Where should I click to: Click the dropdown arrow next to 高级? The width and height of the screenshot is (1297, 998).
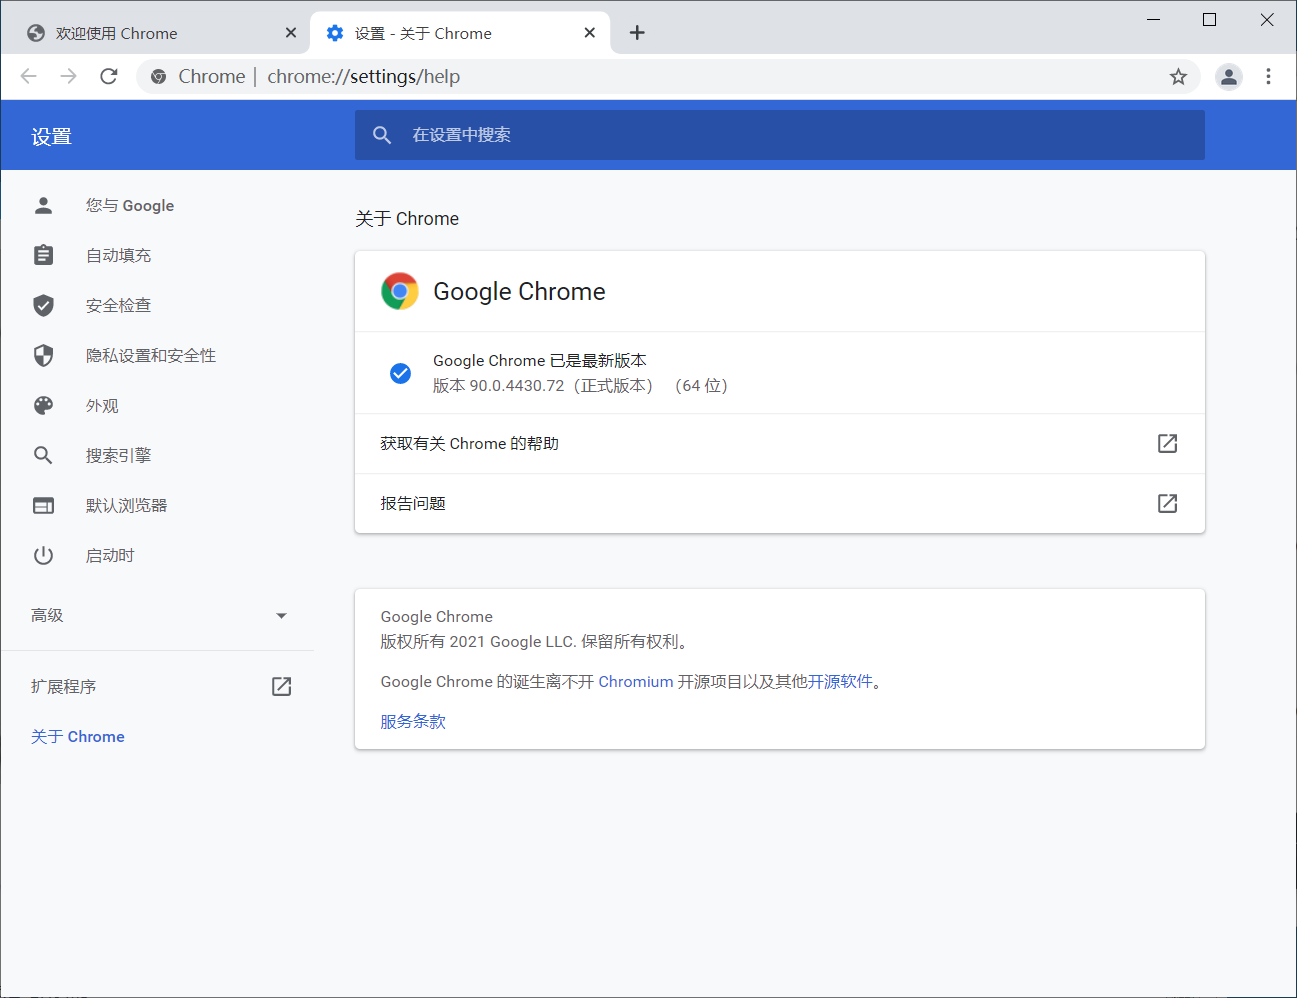[x=281, y=616]
